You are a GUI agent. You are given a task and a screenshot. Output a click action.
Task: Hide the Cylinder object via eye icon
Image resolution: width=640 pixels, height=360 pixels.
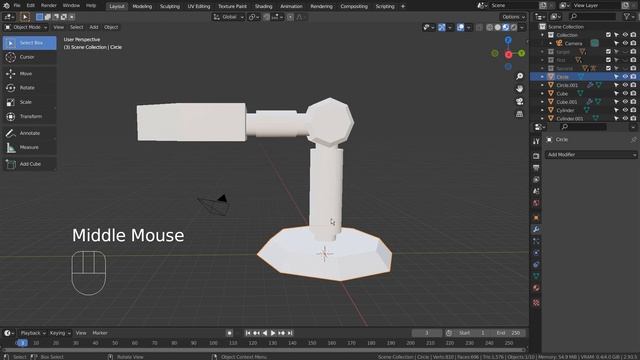[625, 110]
